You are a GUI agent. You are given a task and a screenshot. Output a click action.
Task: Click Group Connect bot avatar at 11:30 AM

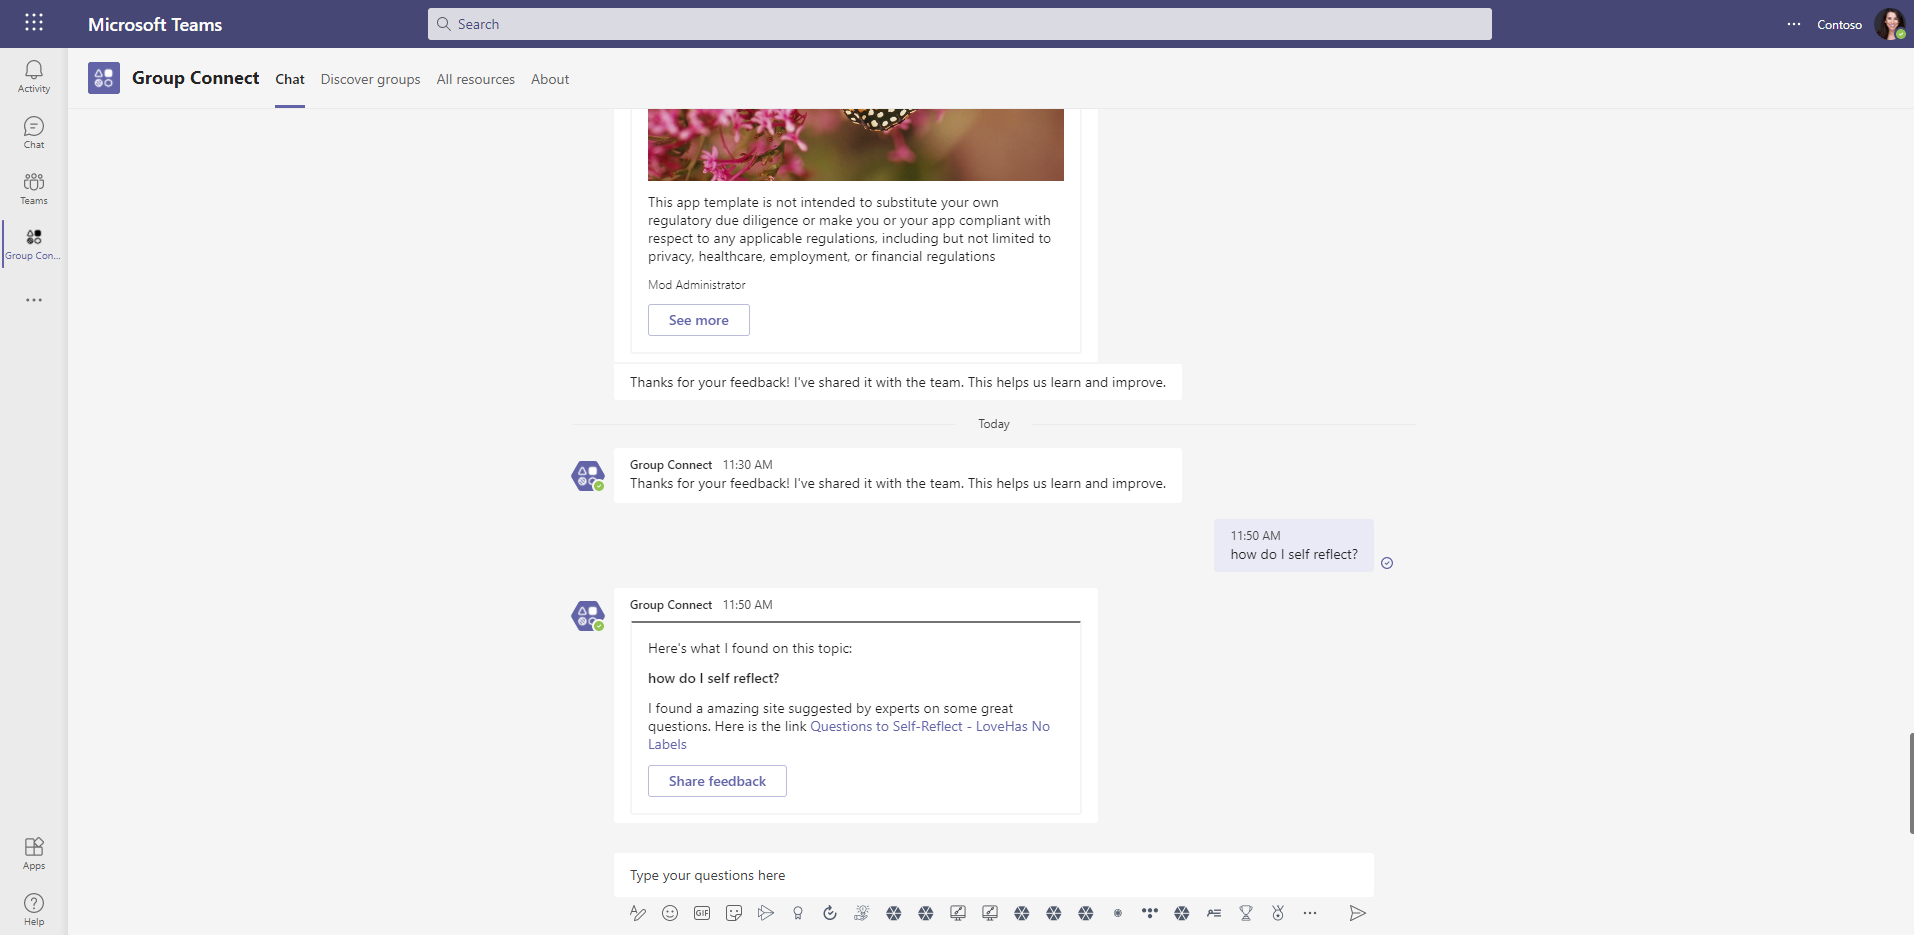click(x=588, y=476)
